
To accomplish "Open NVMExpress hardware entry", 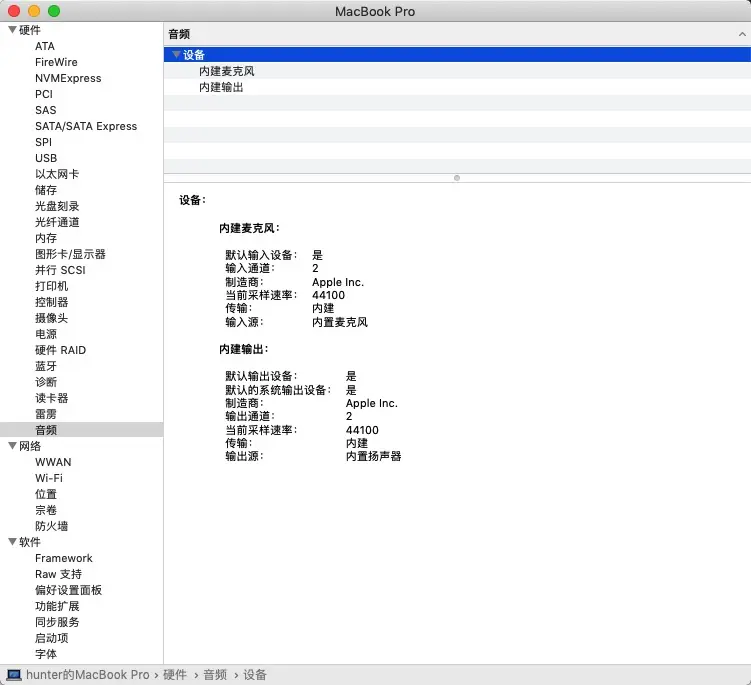I will click(68, 78).
